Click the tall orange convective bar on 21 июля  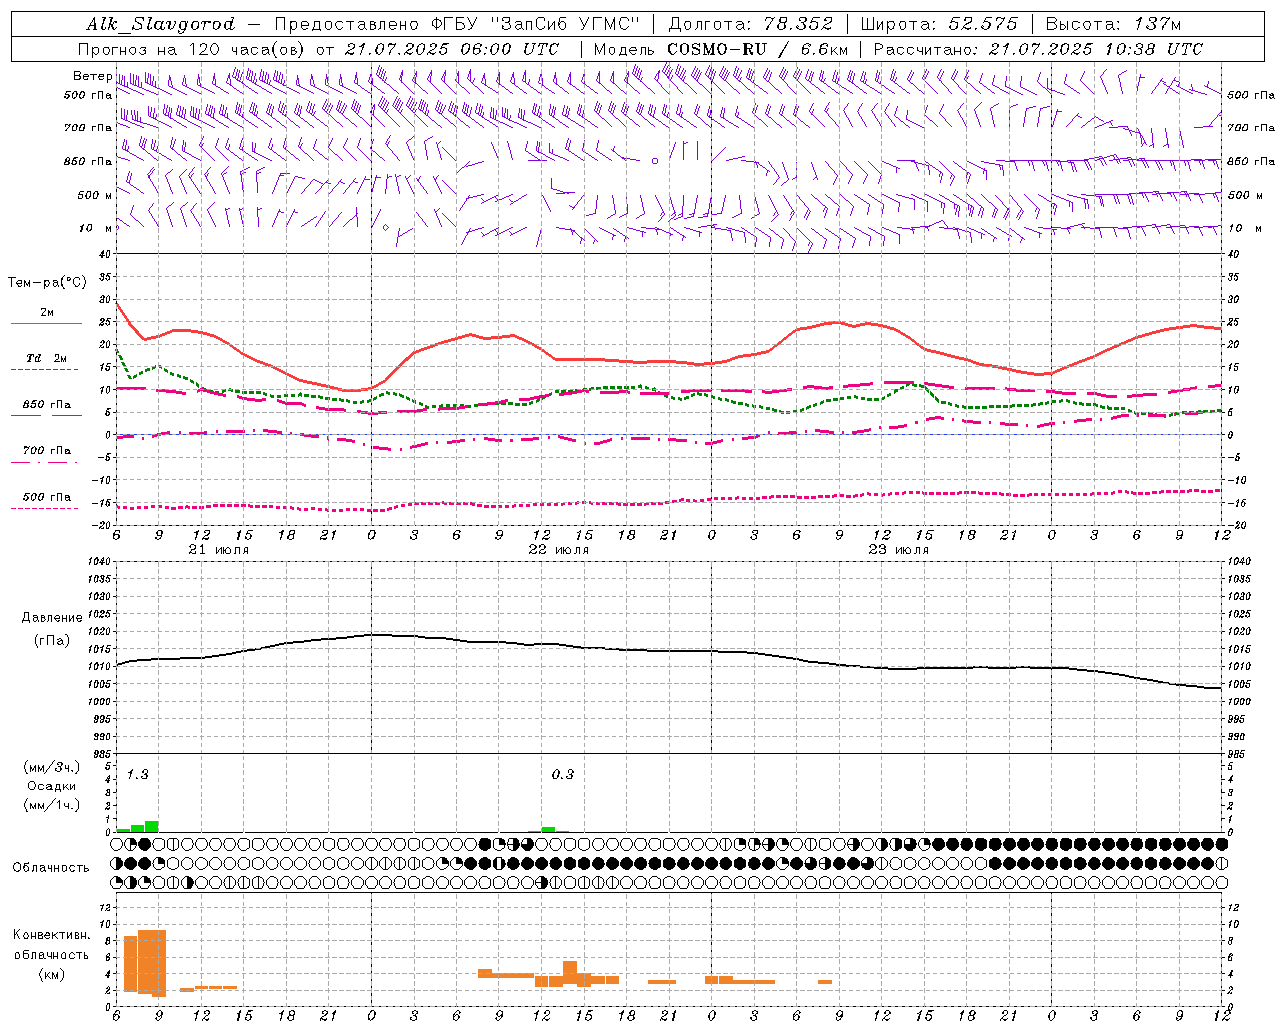click(x=152, y=962)
